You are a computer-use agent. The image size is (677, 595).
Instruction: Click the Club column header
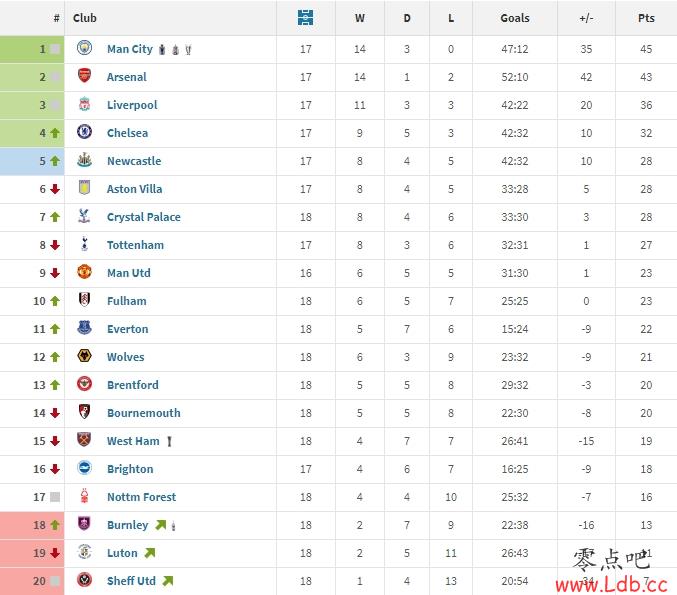pyautogui.click(x=85, y=18)
